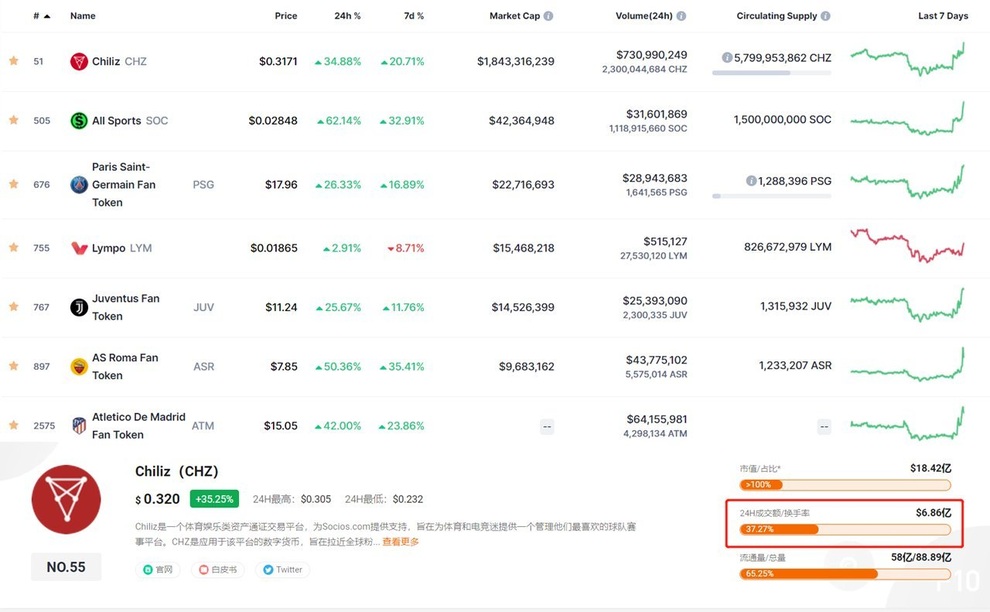Open the red Lympo 7-day sparkline

[x=908, y=246]
